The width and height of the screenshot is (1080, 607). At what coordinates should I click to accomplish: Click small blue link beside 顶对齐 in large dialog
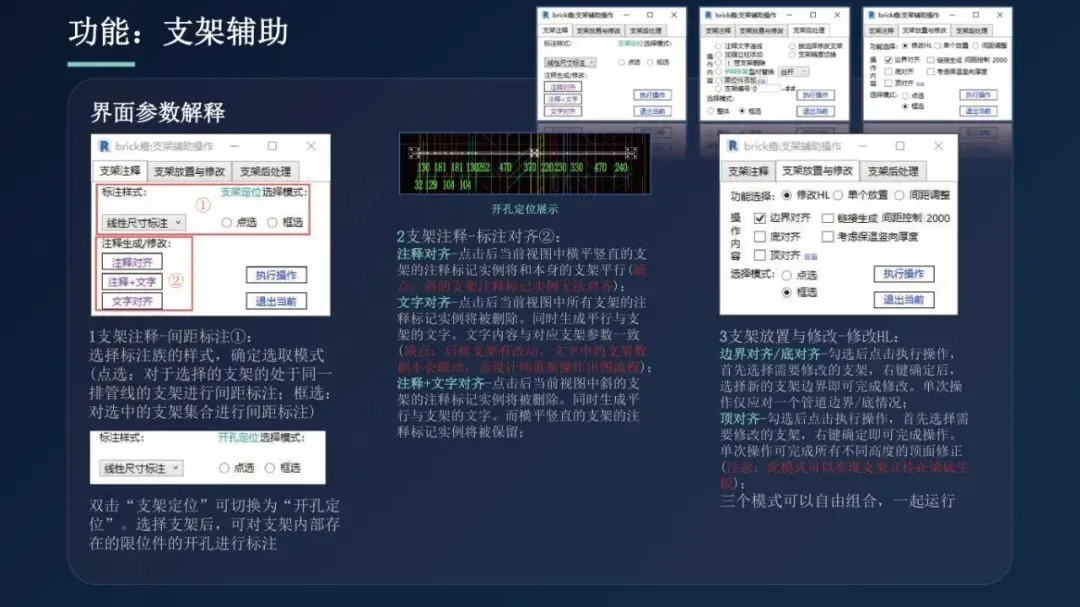(811, 256)
